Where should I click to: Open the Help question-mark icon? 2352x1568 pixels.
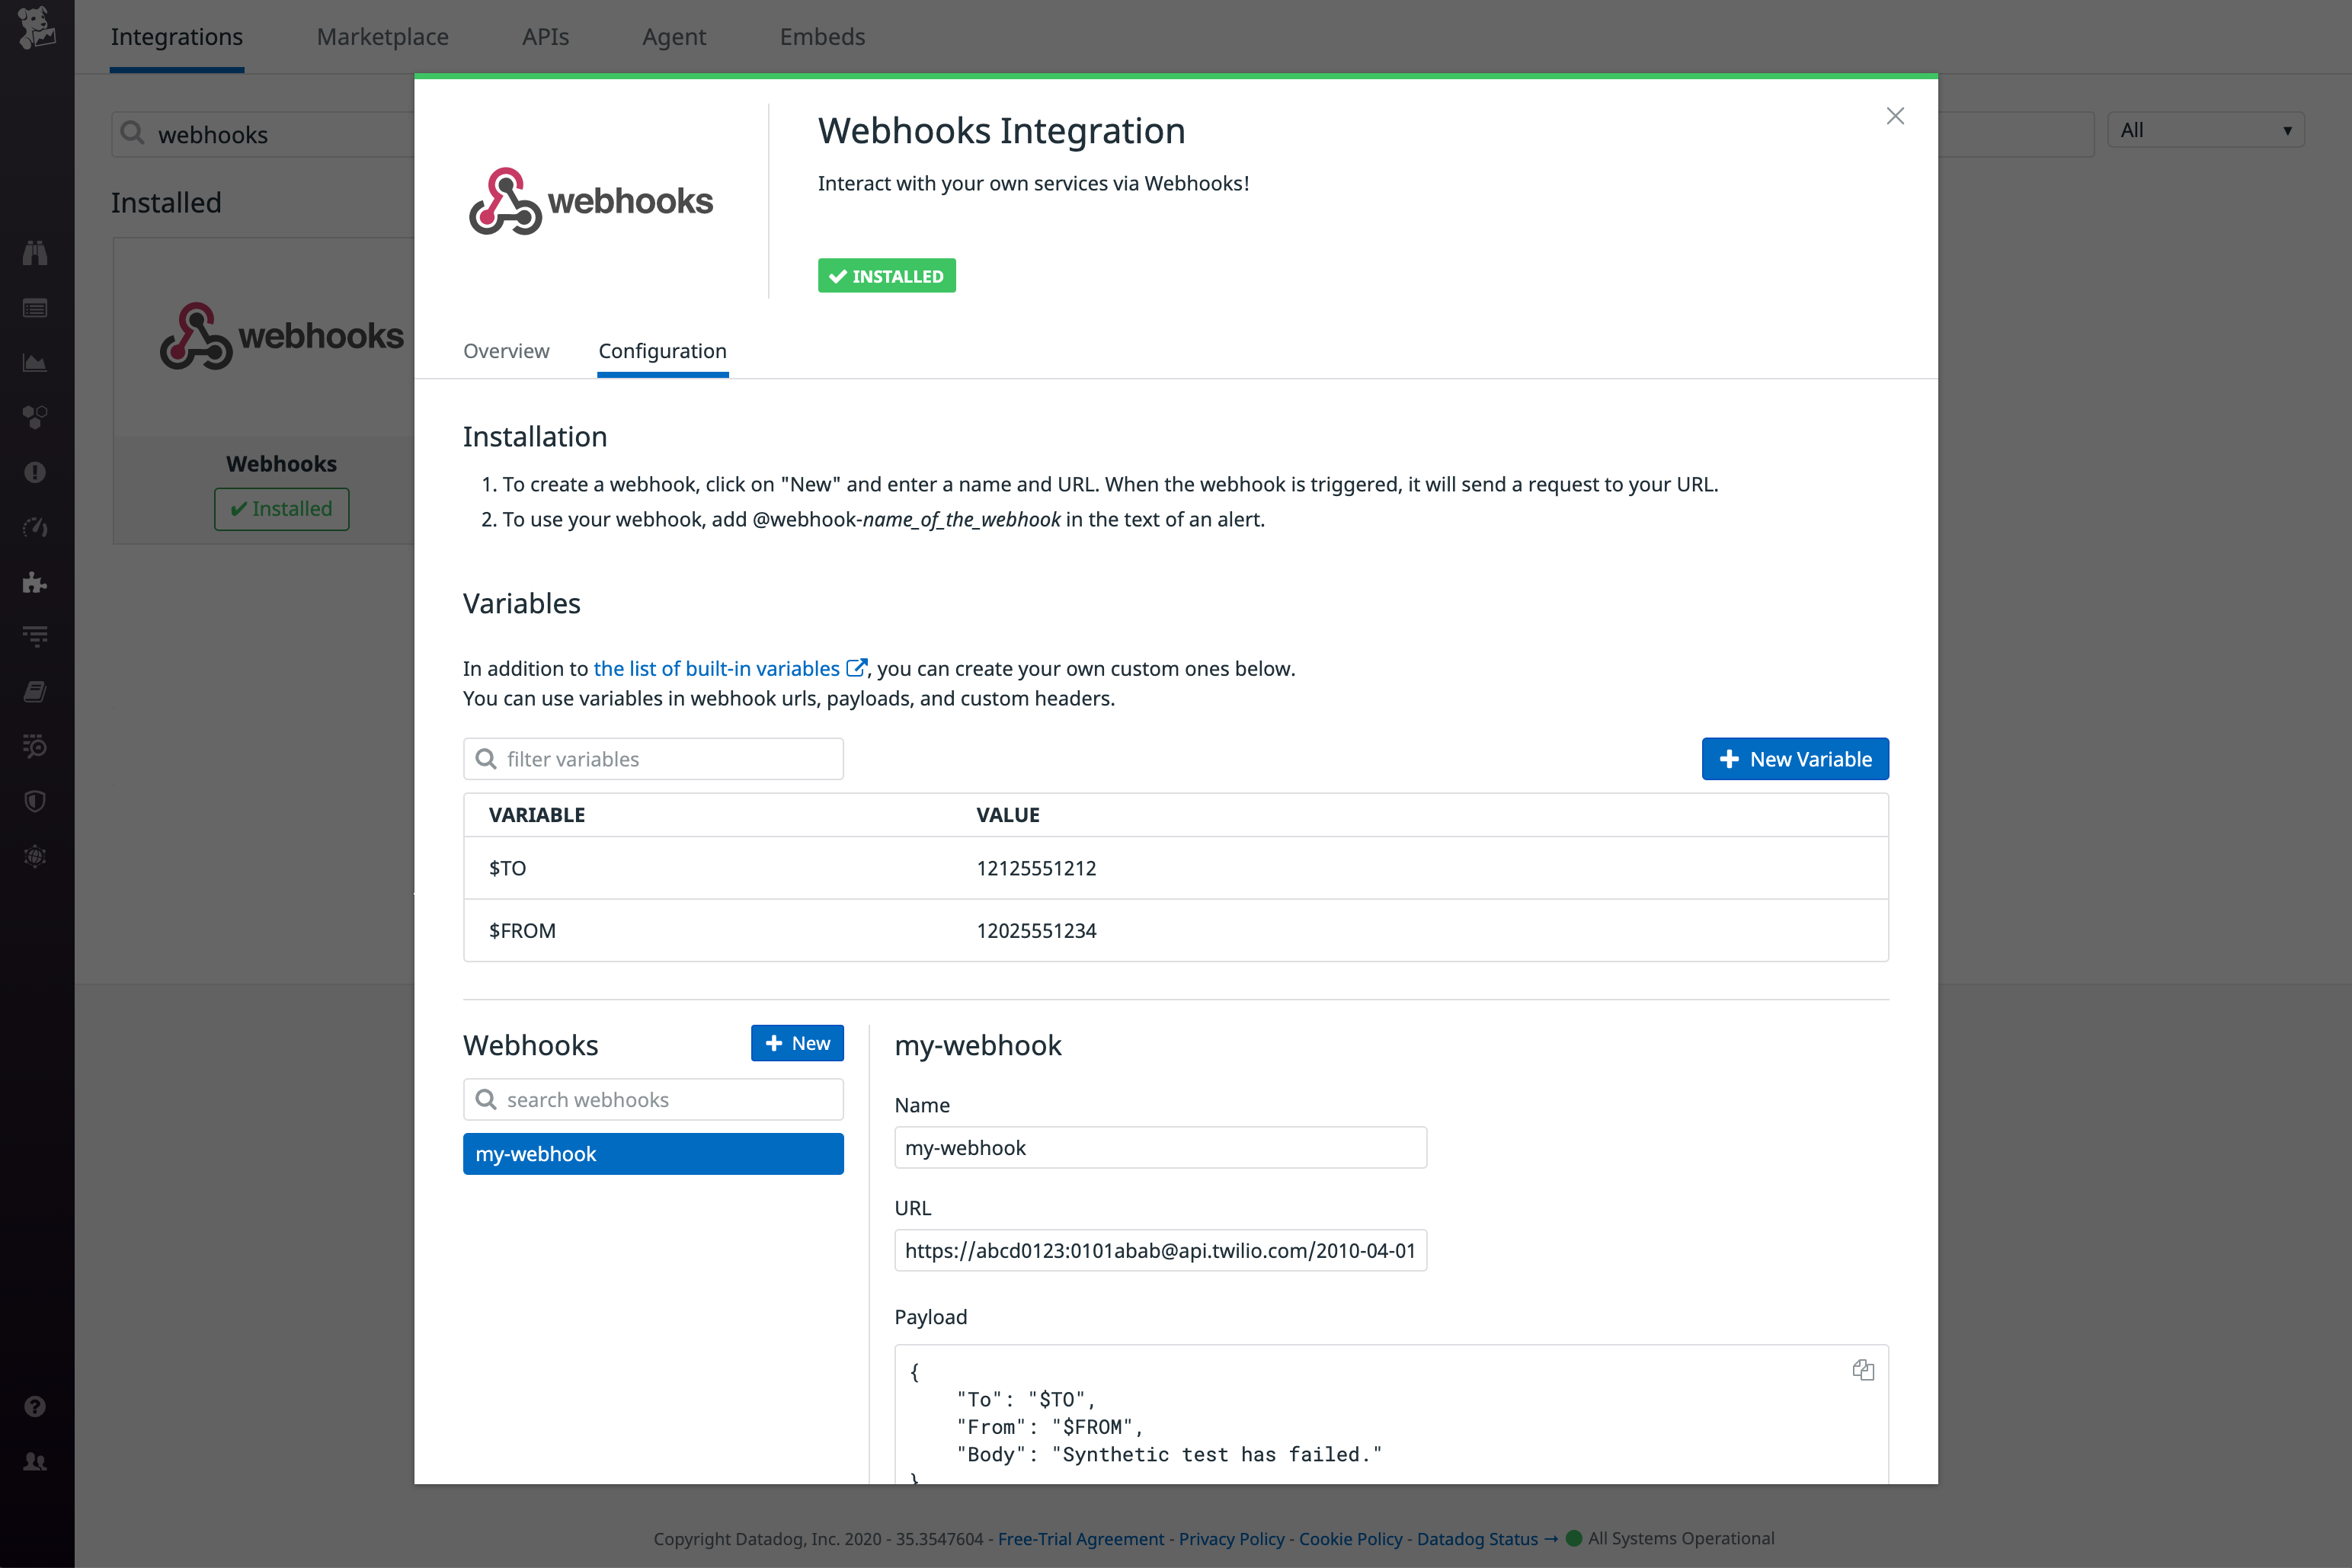coord(35,1405)
